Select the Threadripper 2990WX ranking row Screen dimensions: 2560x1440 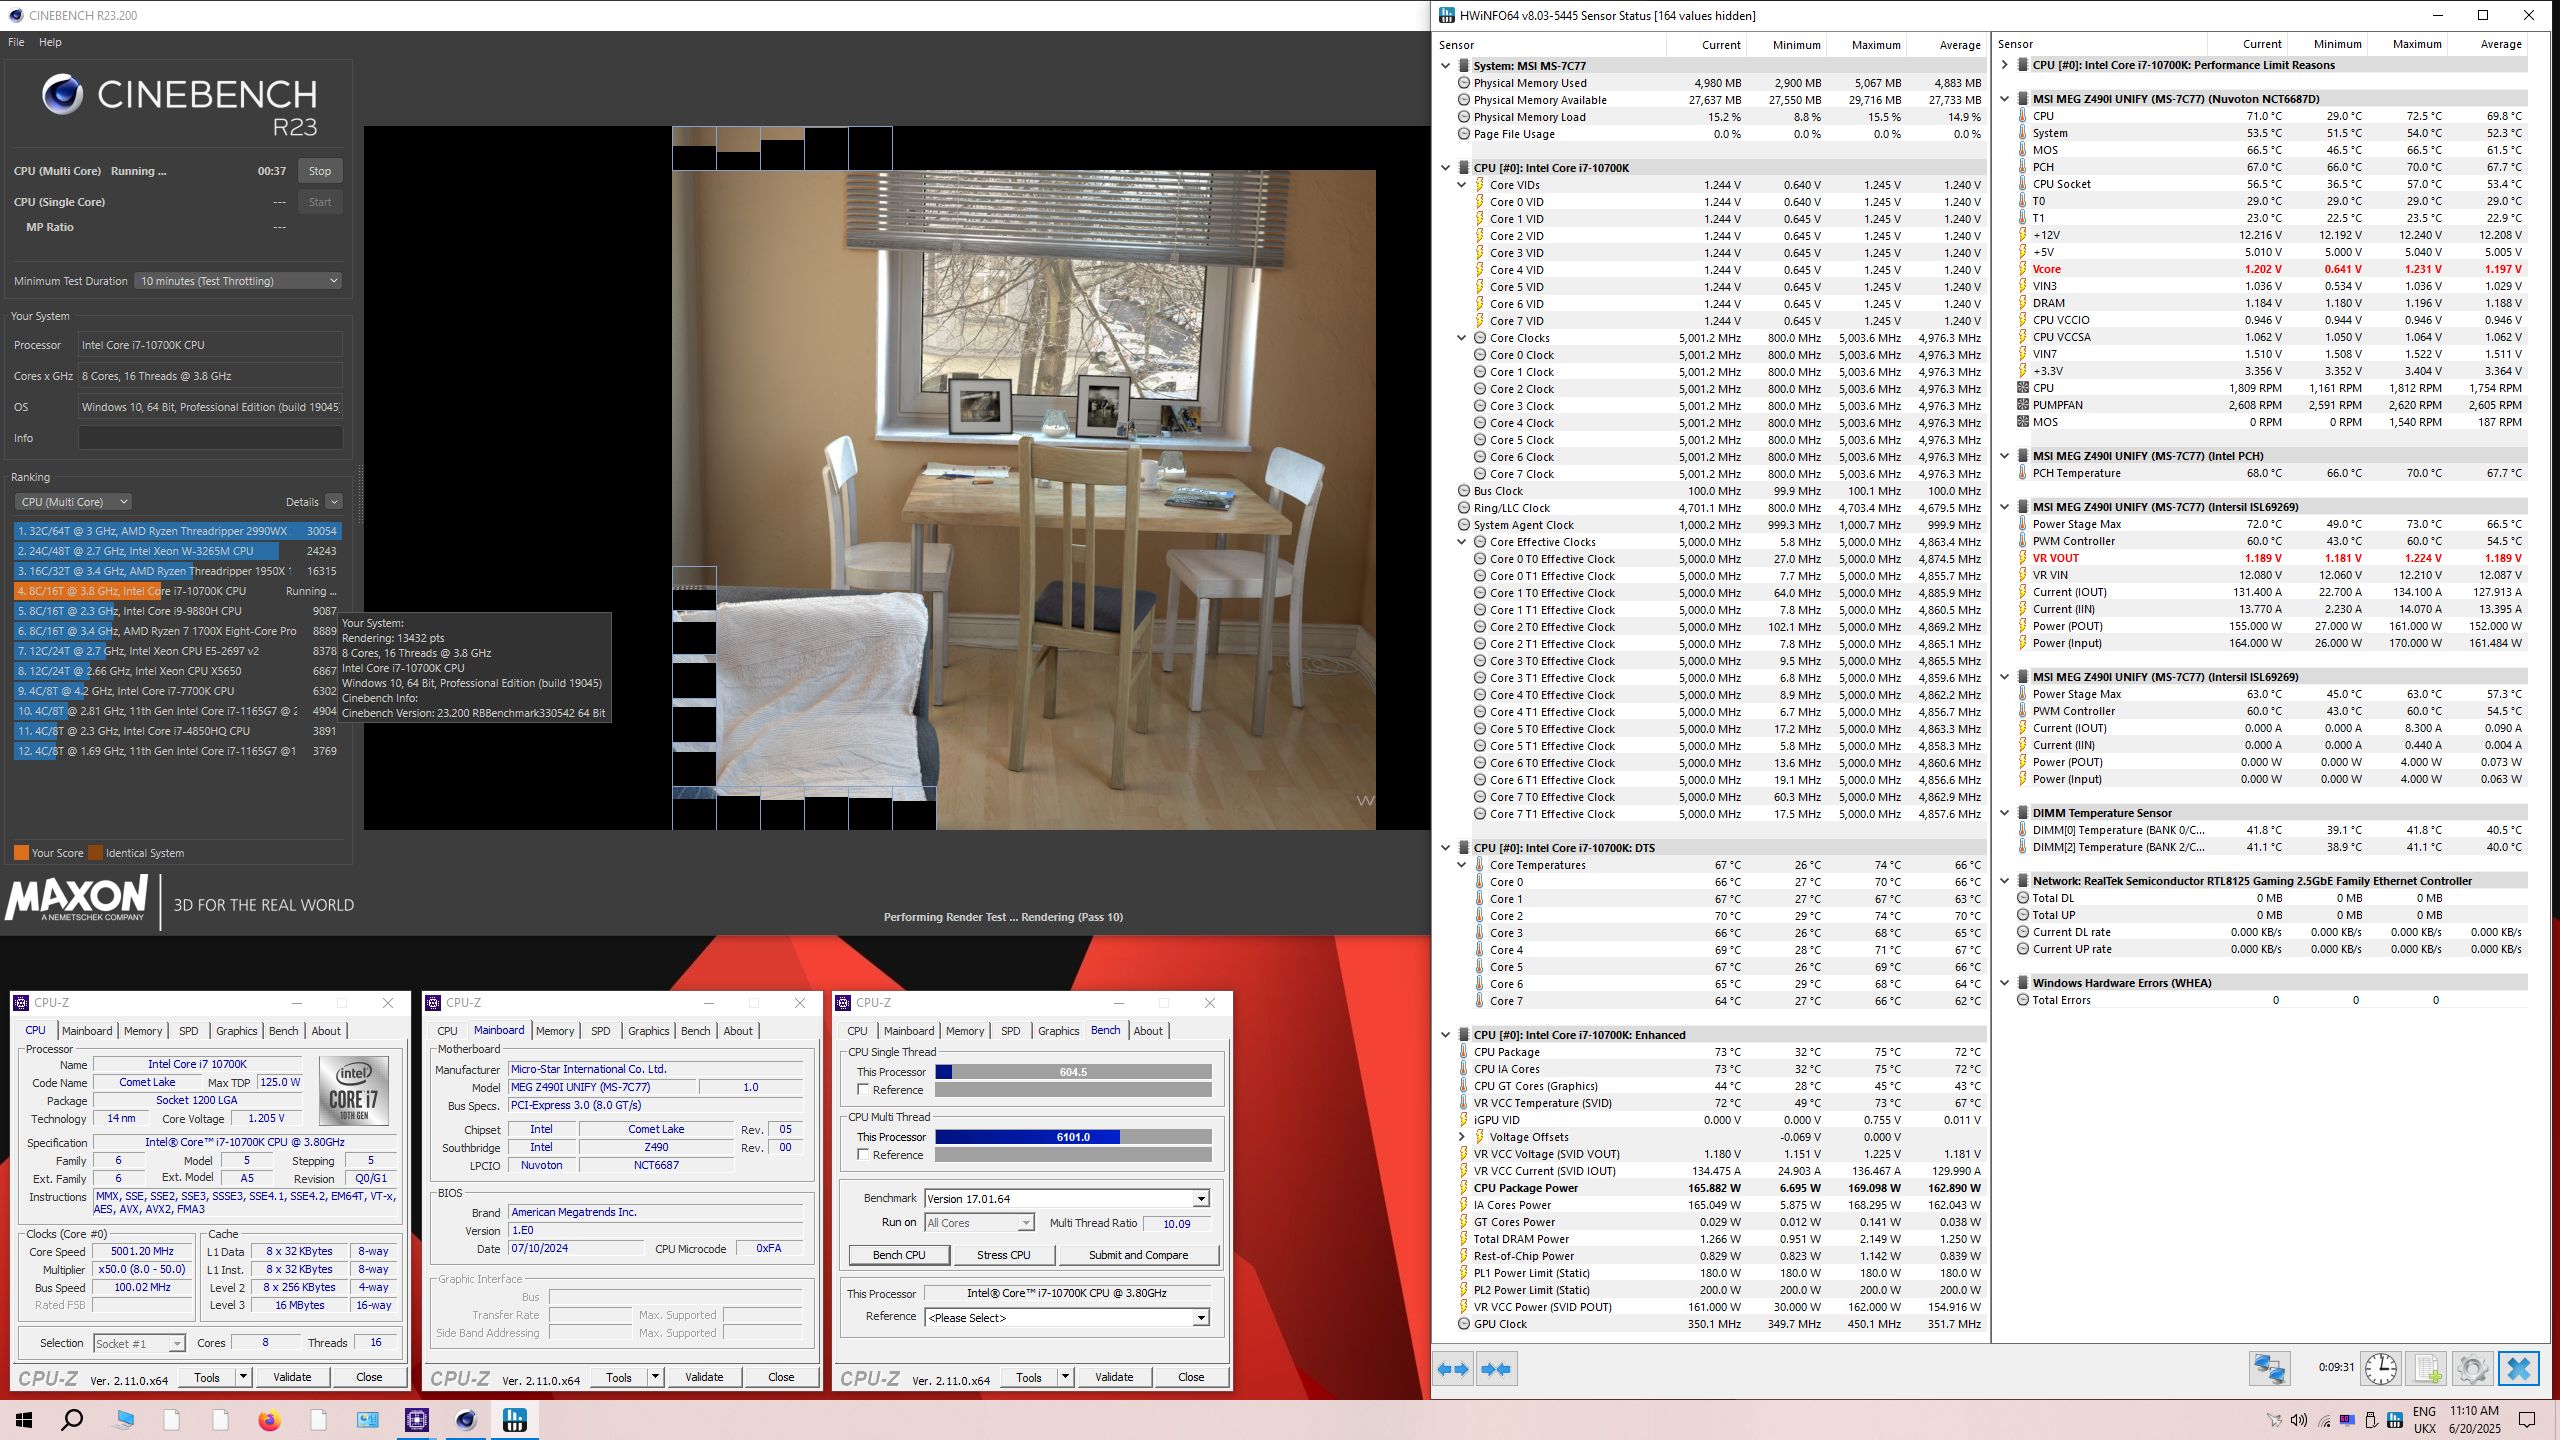(178, 531)
